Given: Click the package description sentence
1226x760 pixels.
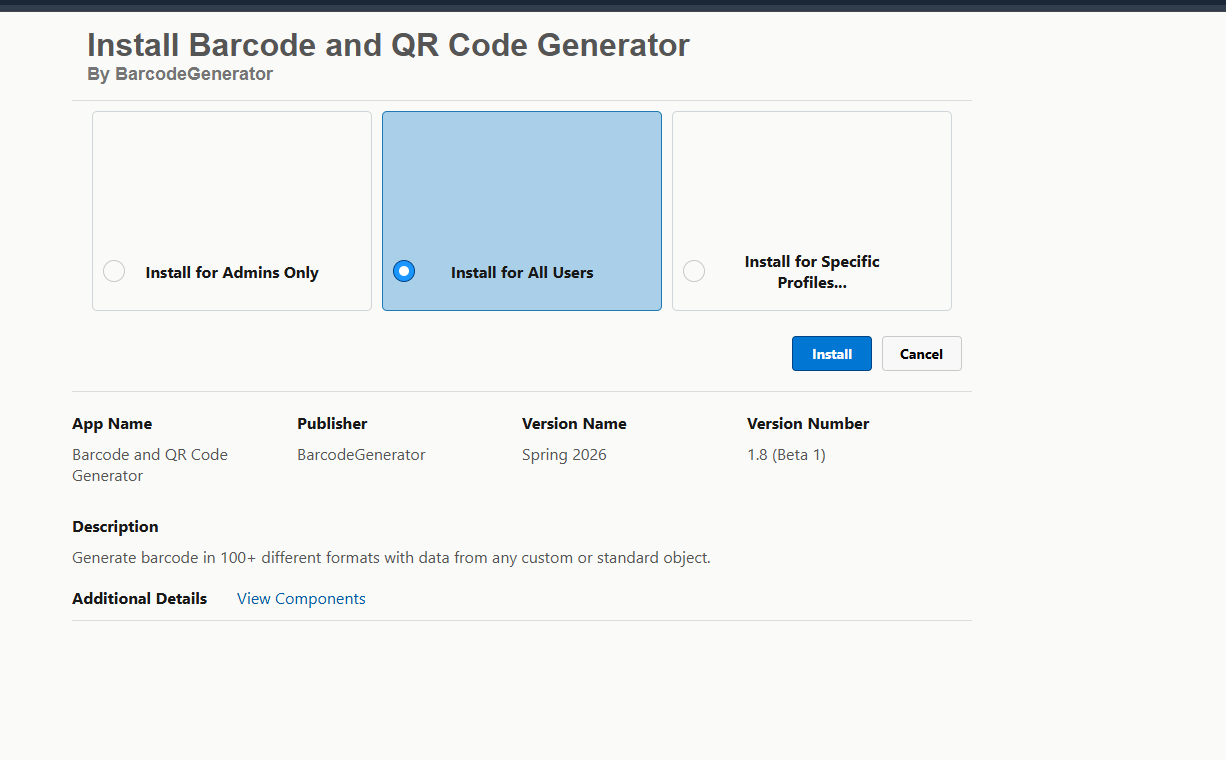Looking at the screenshot, I should tap(391, 558).
